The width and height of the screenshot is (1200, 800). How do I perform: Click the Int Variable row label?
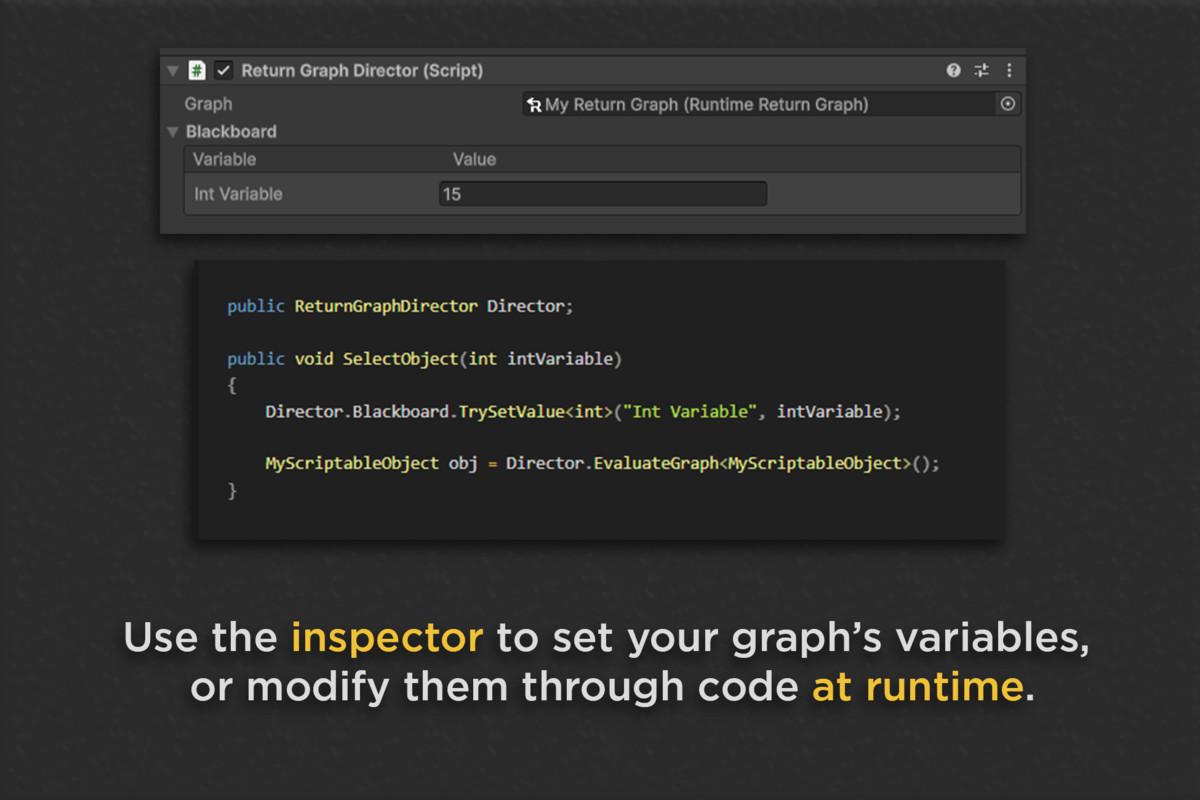tap(238, 194)
